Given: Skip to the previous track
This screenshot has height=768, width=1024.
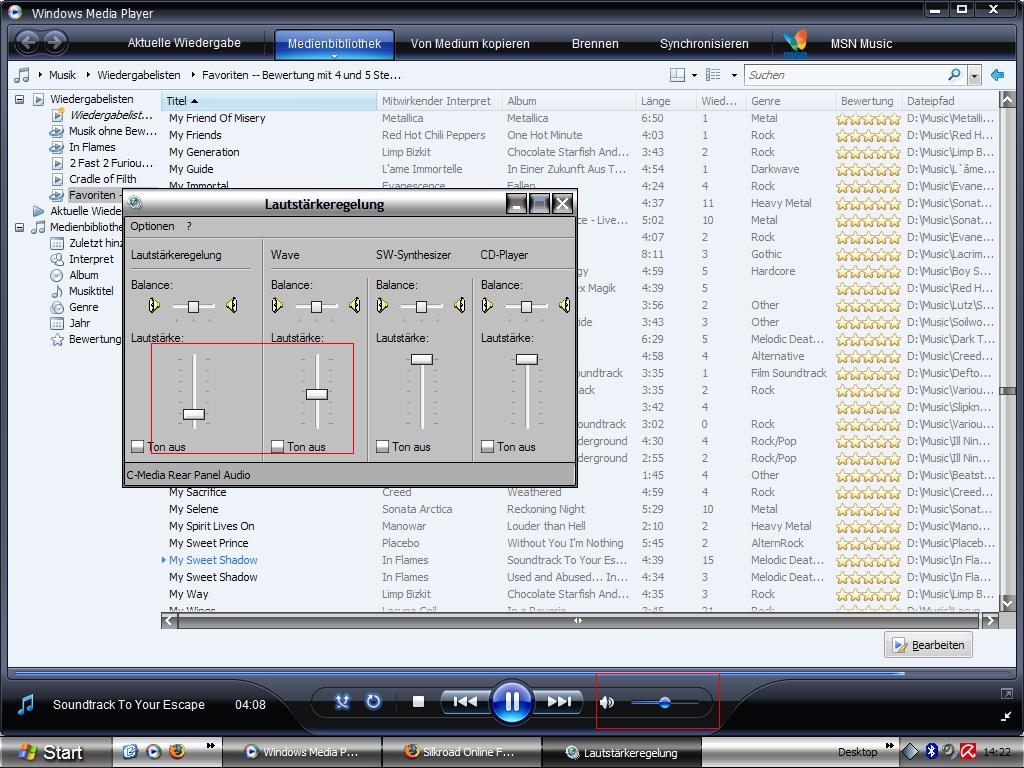Looking at the screenshot, I should [464, 702].
